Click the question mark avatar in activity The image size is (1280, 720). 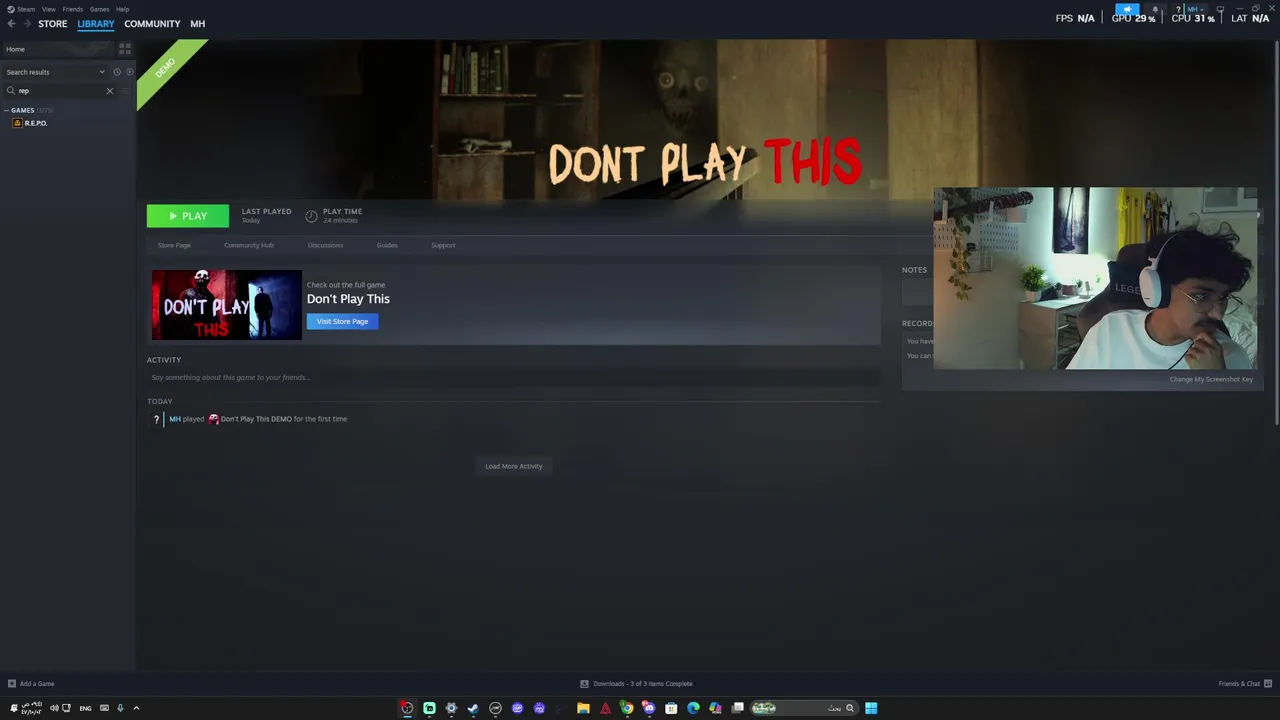156,419
